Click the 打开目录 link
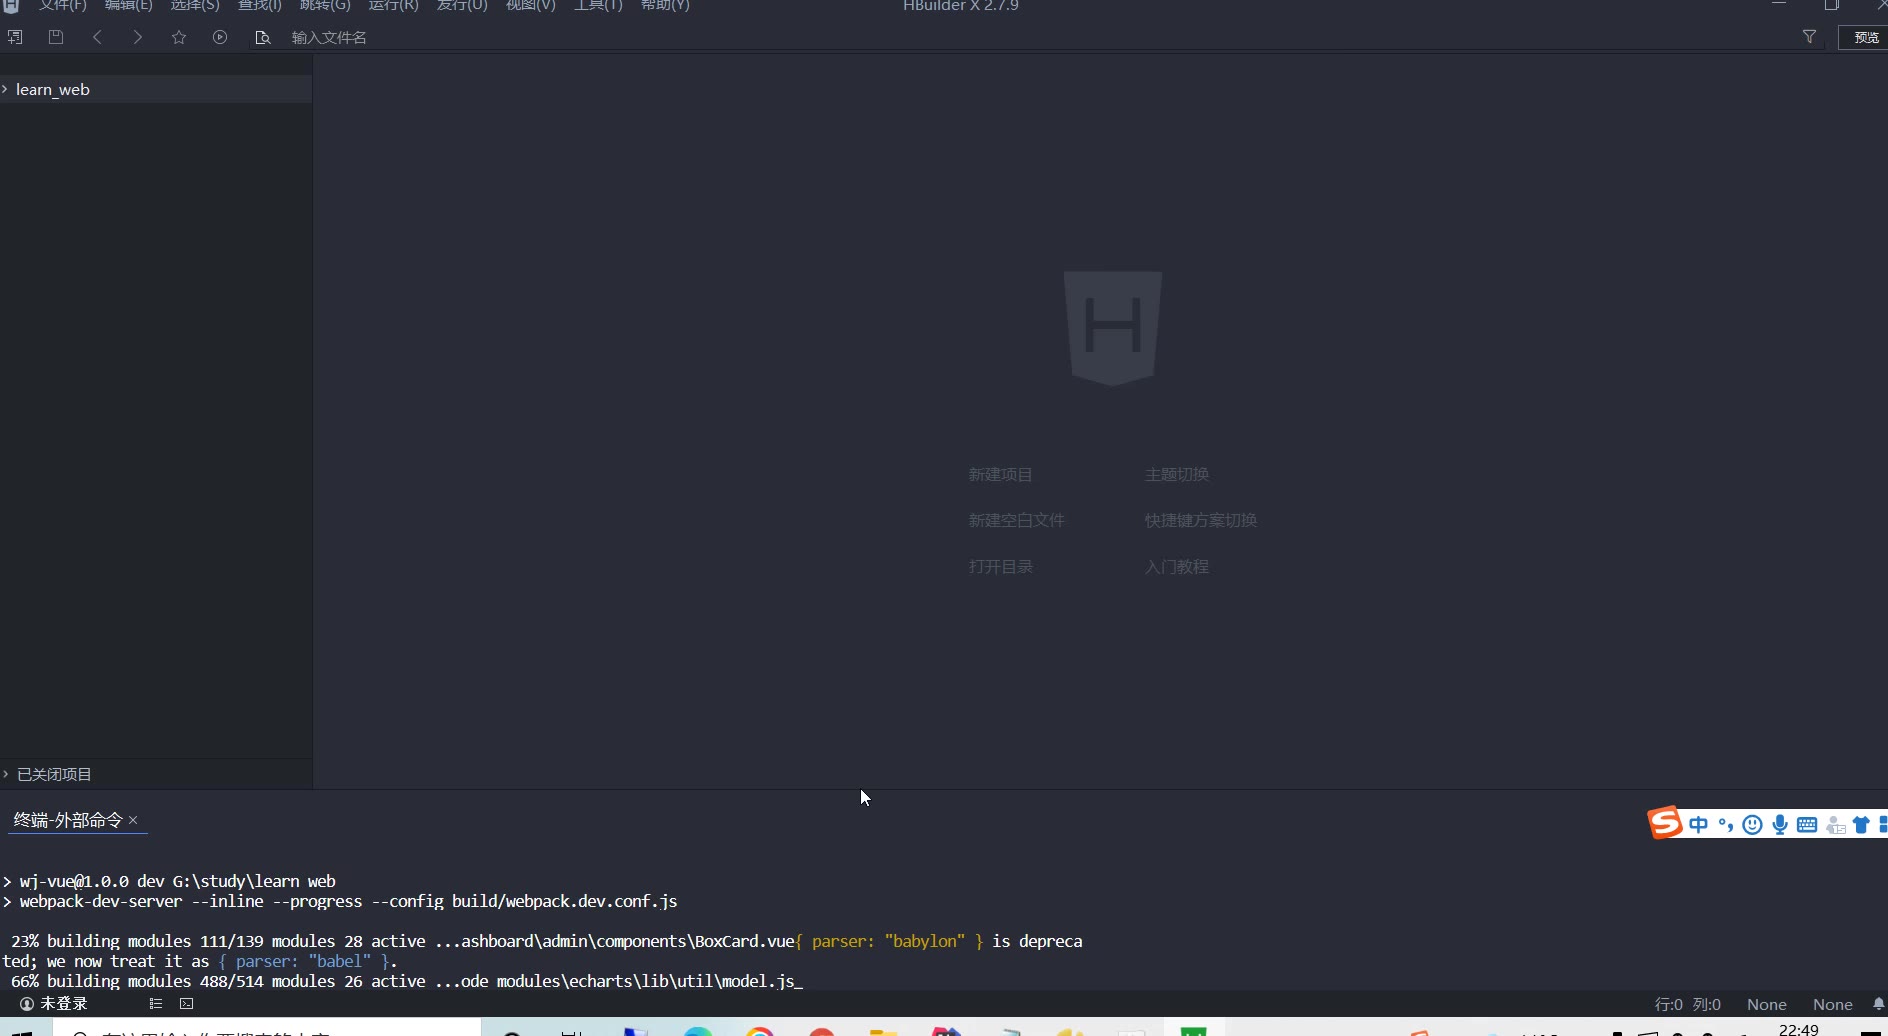The width and height of the screenshot is (1888, 1036). (x=1000, y=566)
